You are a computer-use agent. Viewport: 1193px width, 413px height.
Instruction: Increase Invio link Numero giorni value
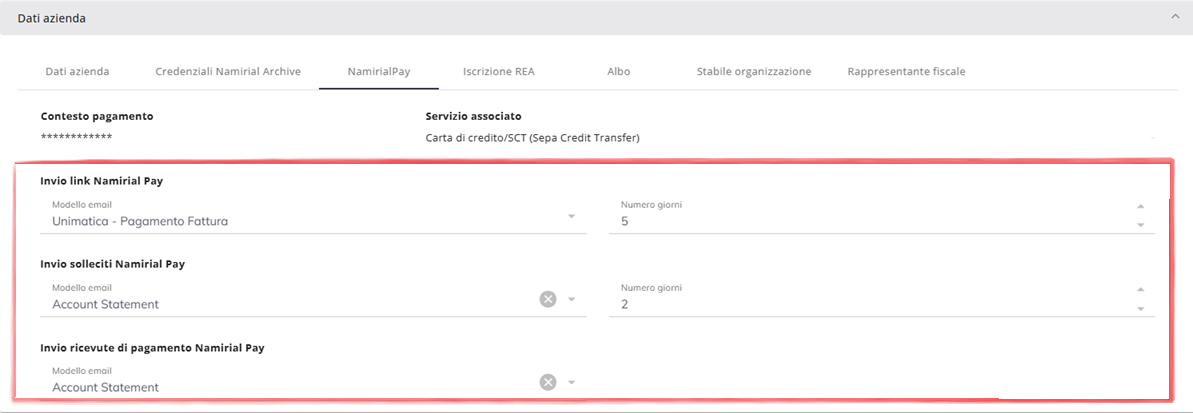[1140, 207]
